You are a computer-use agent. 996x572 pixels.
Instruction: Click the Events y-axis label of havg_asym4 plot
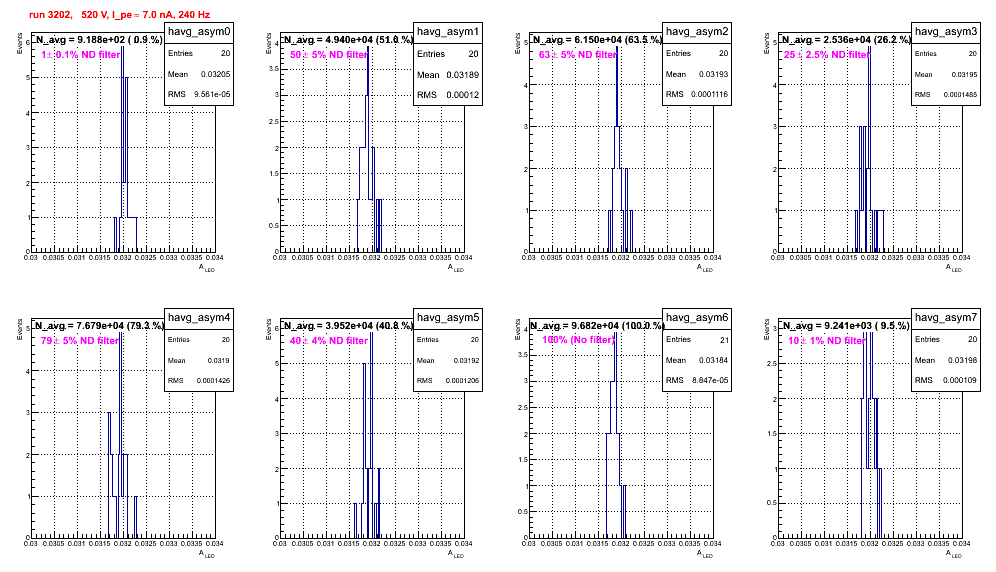[20, 328]
